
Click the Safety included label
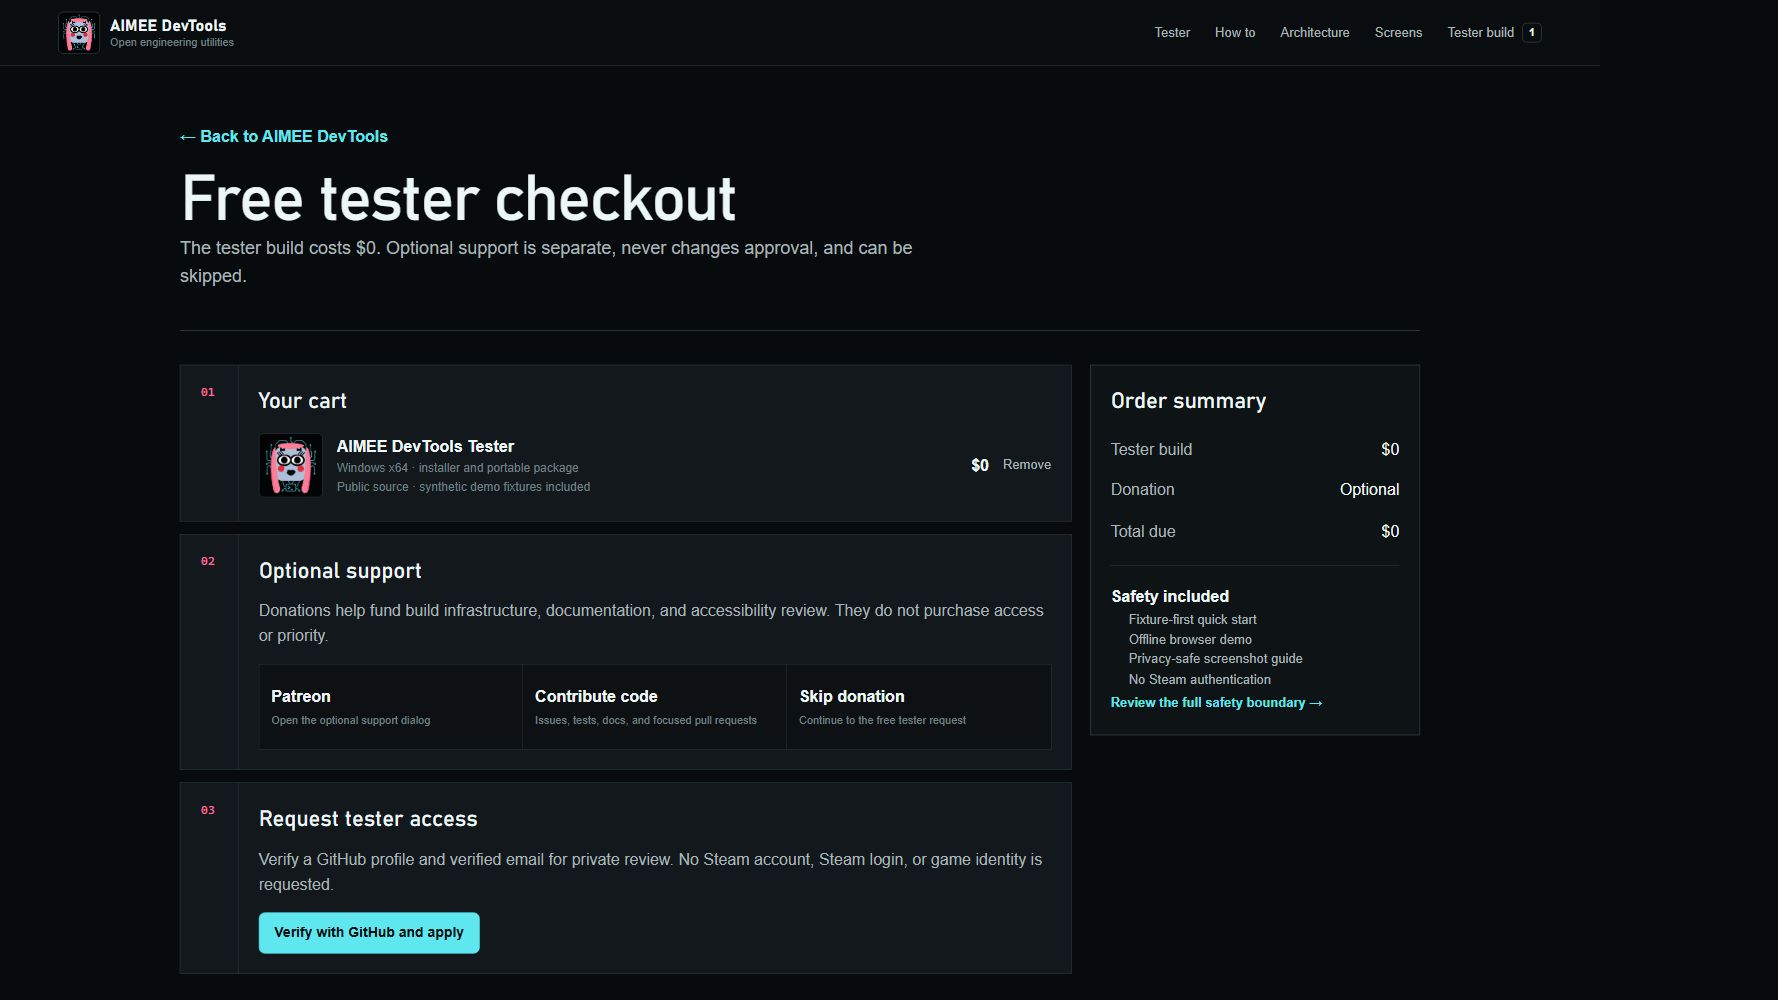(x=1170, y=596)
